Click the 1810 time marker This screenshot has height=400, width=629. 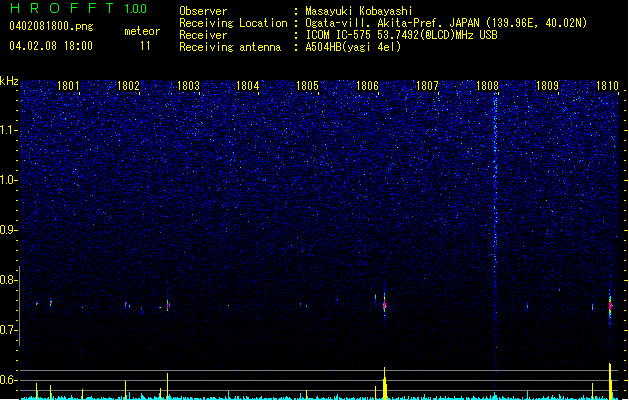click(607, 86)
